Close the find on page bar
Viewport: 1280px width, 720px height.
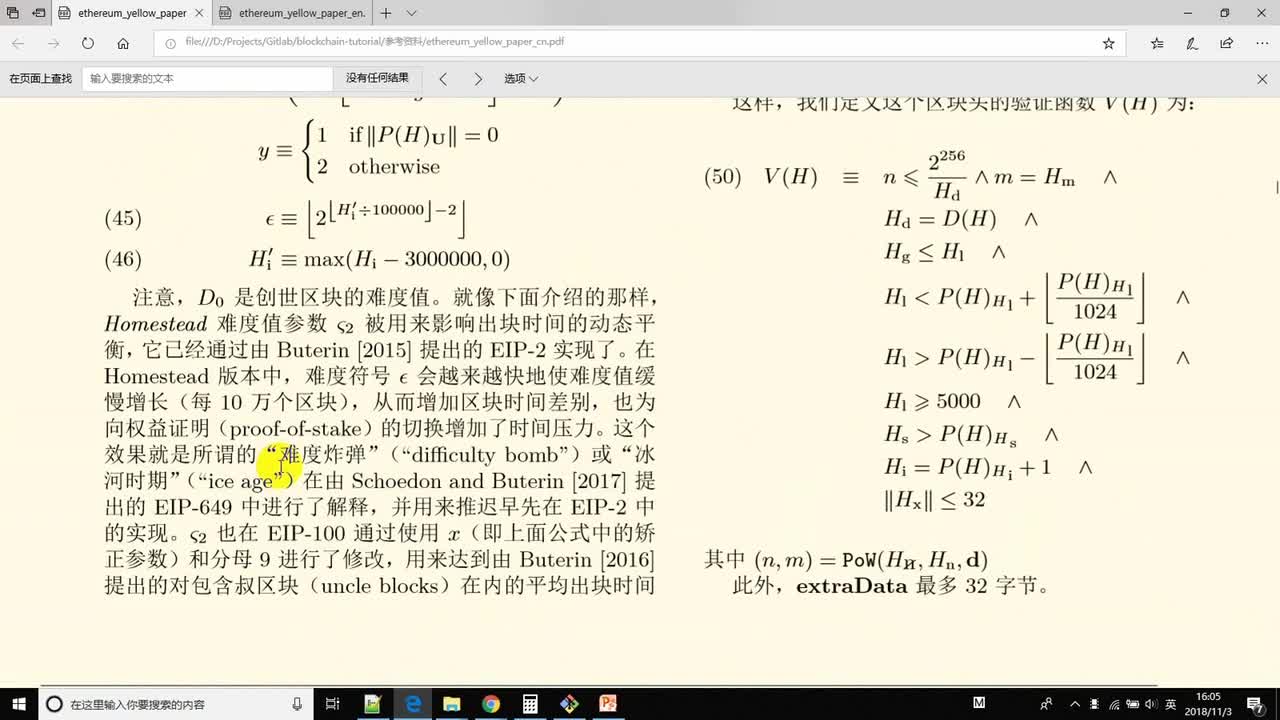pos(1262,78)
